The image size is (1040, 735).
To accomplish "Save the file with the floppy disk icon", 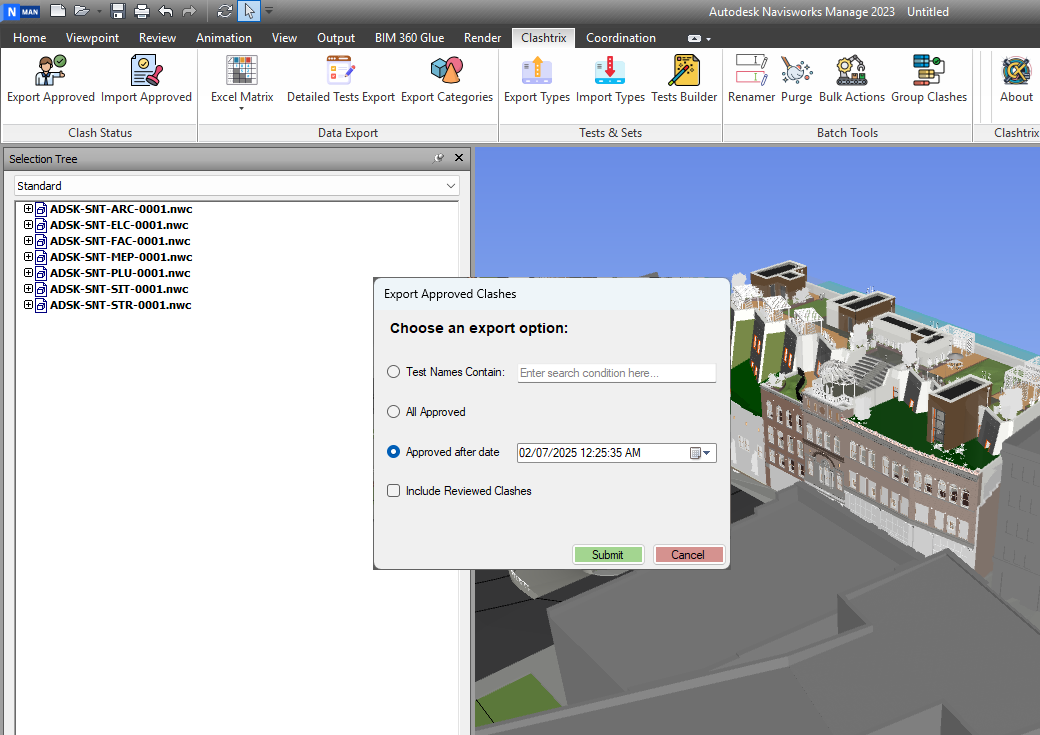I will (118, 11).
